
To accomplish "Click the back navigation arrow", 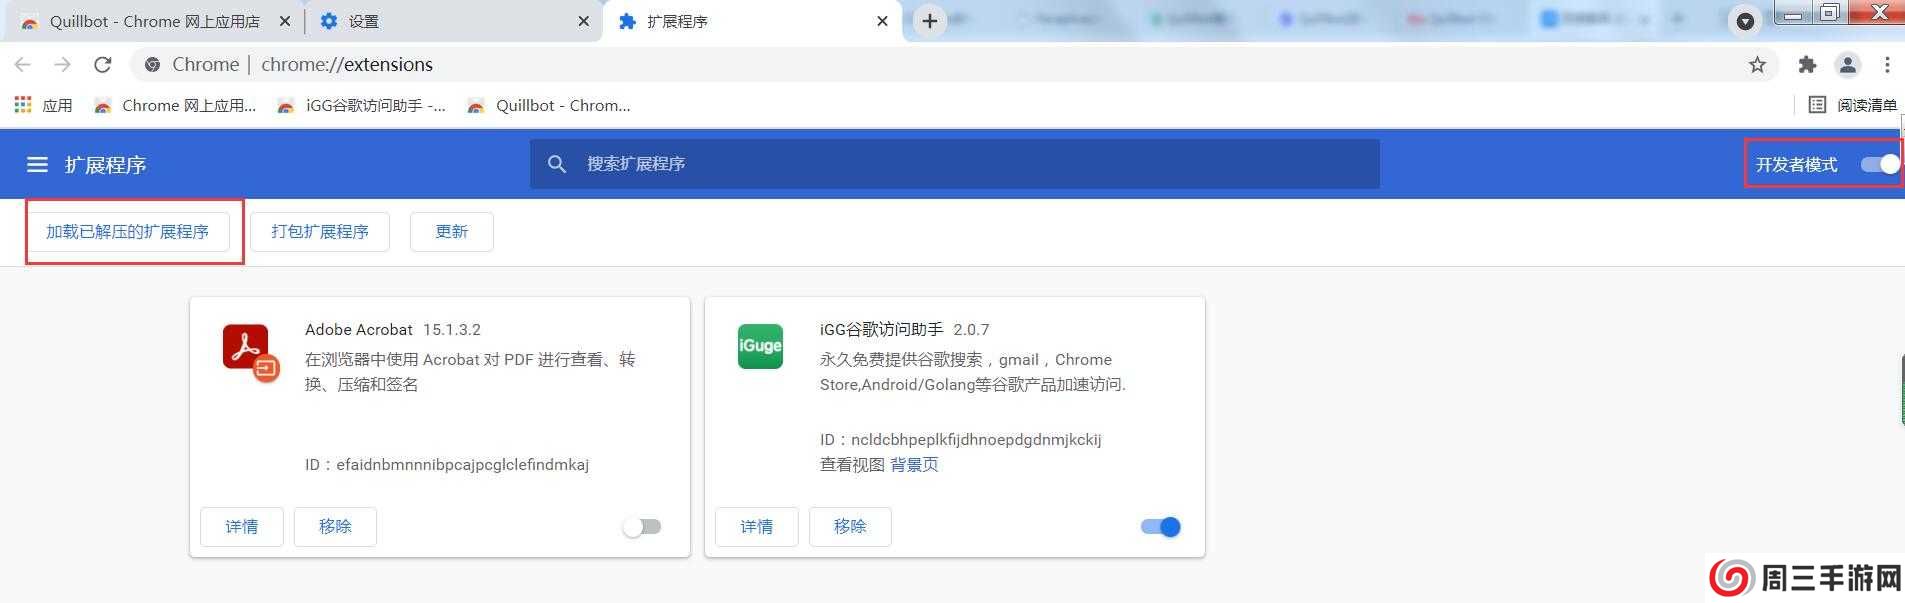I will pyautogui.click(x=23, y=65).
